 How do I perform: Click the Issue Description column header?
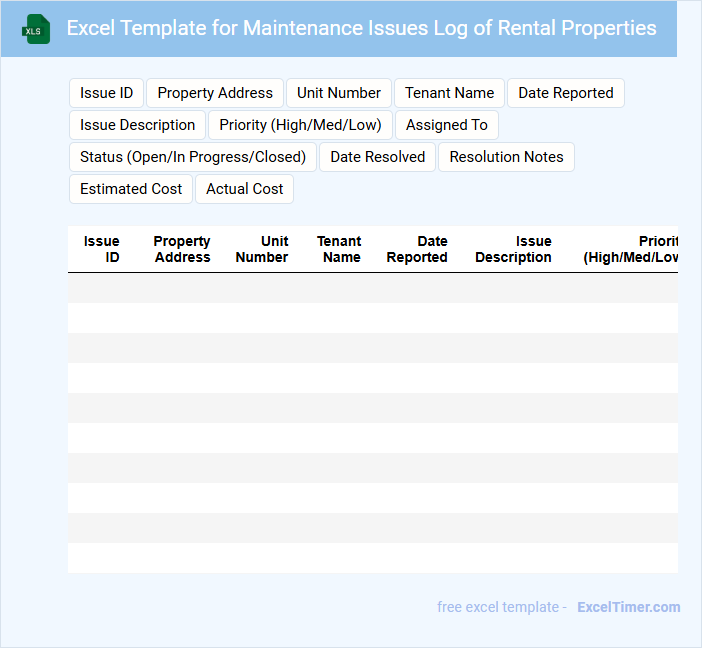click(513, 249)
